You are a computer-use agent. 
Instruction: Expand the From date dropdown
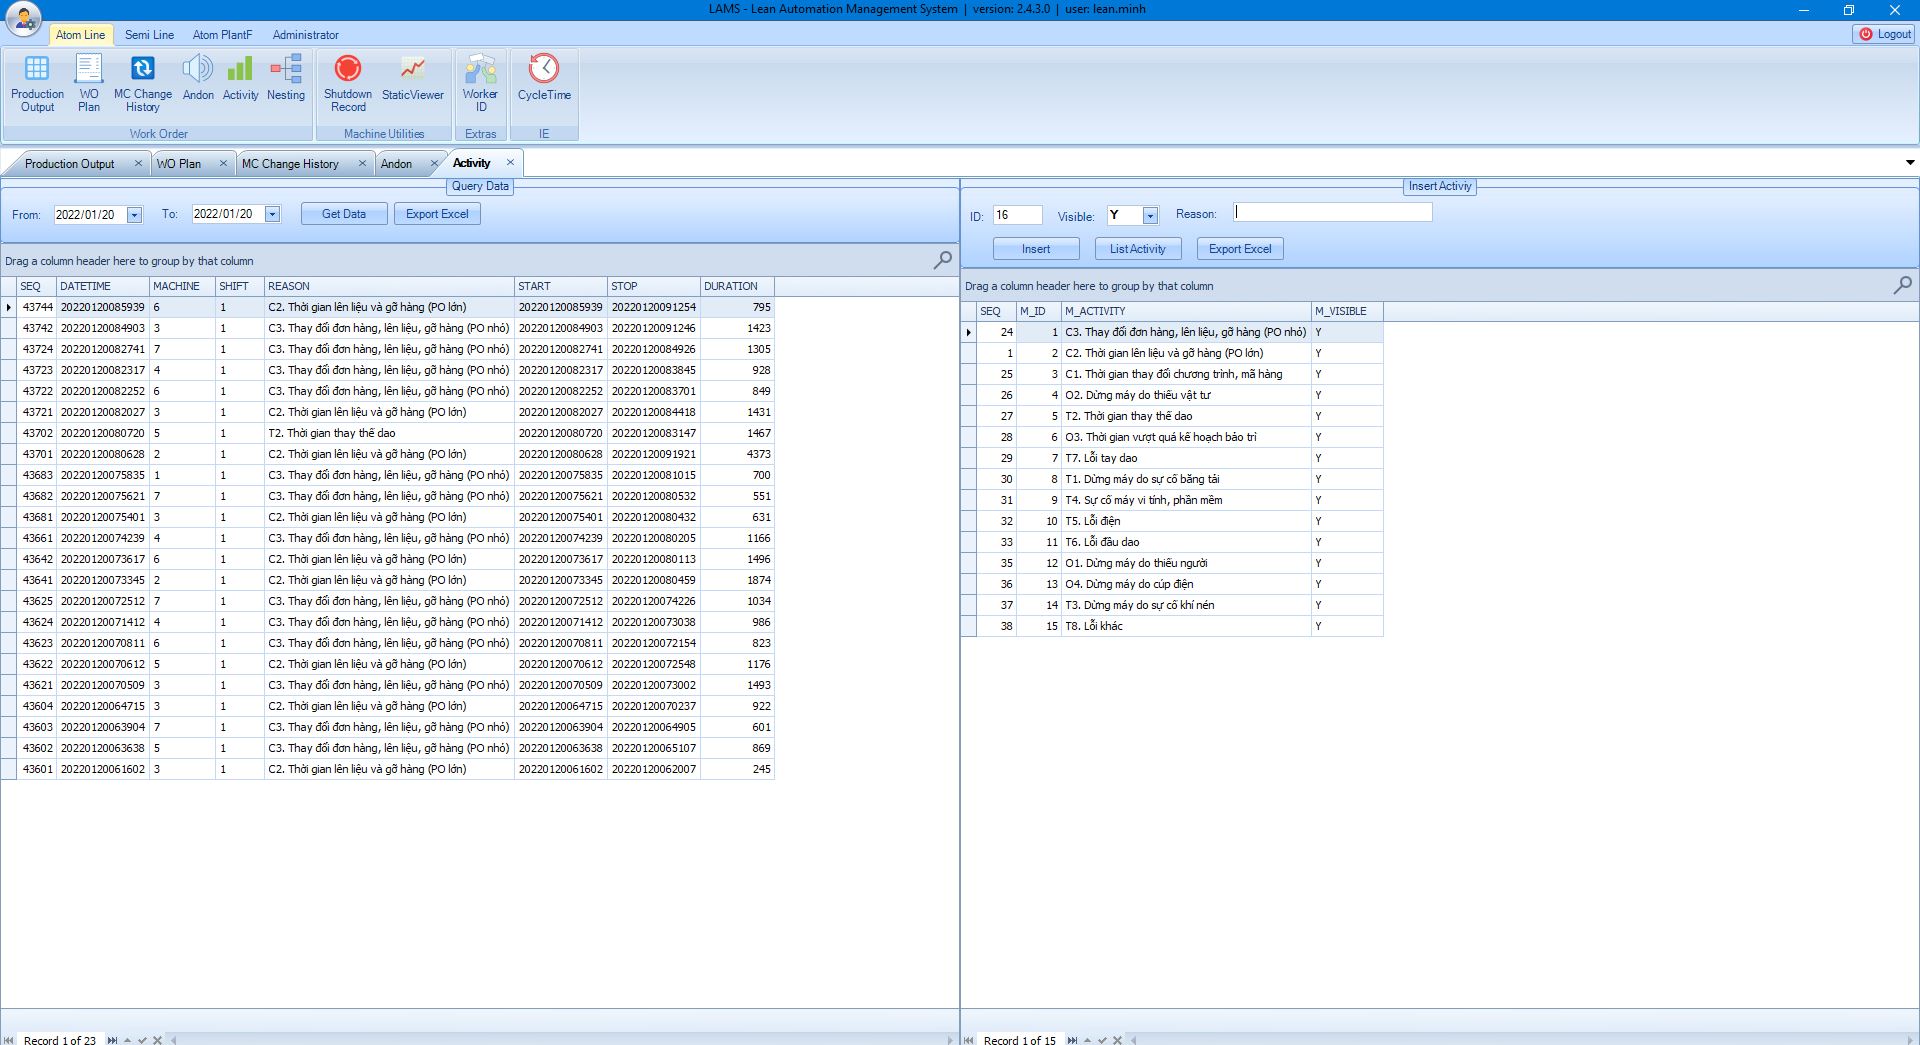tap(134, 215)
